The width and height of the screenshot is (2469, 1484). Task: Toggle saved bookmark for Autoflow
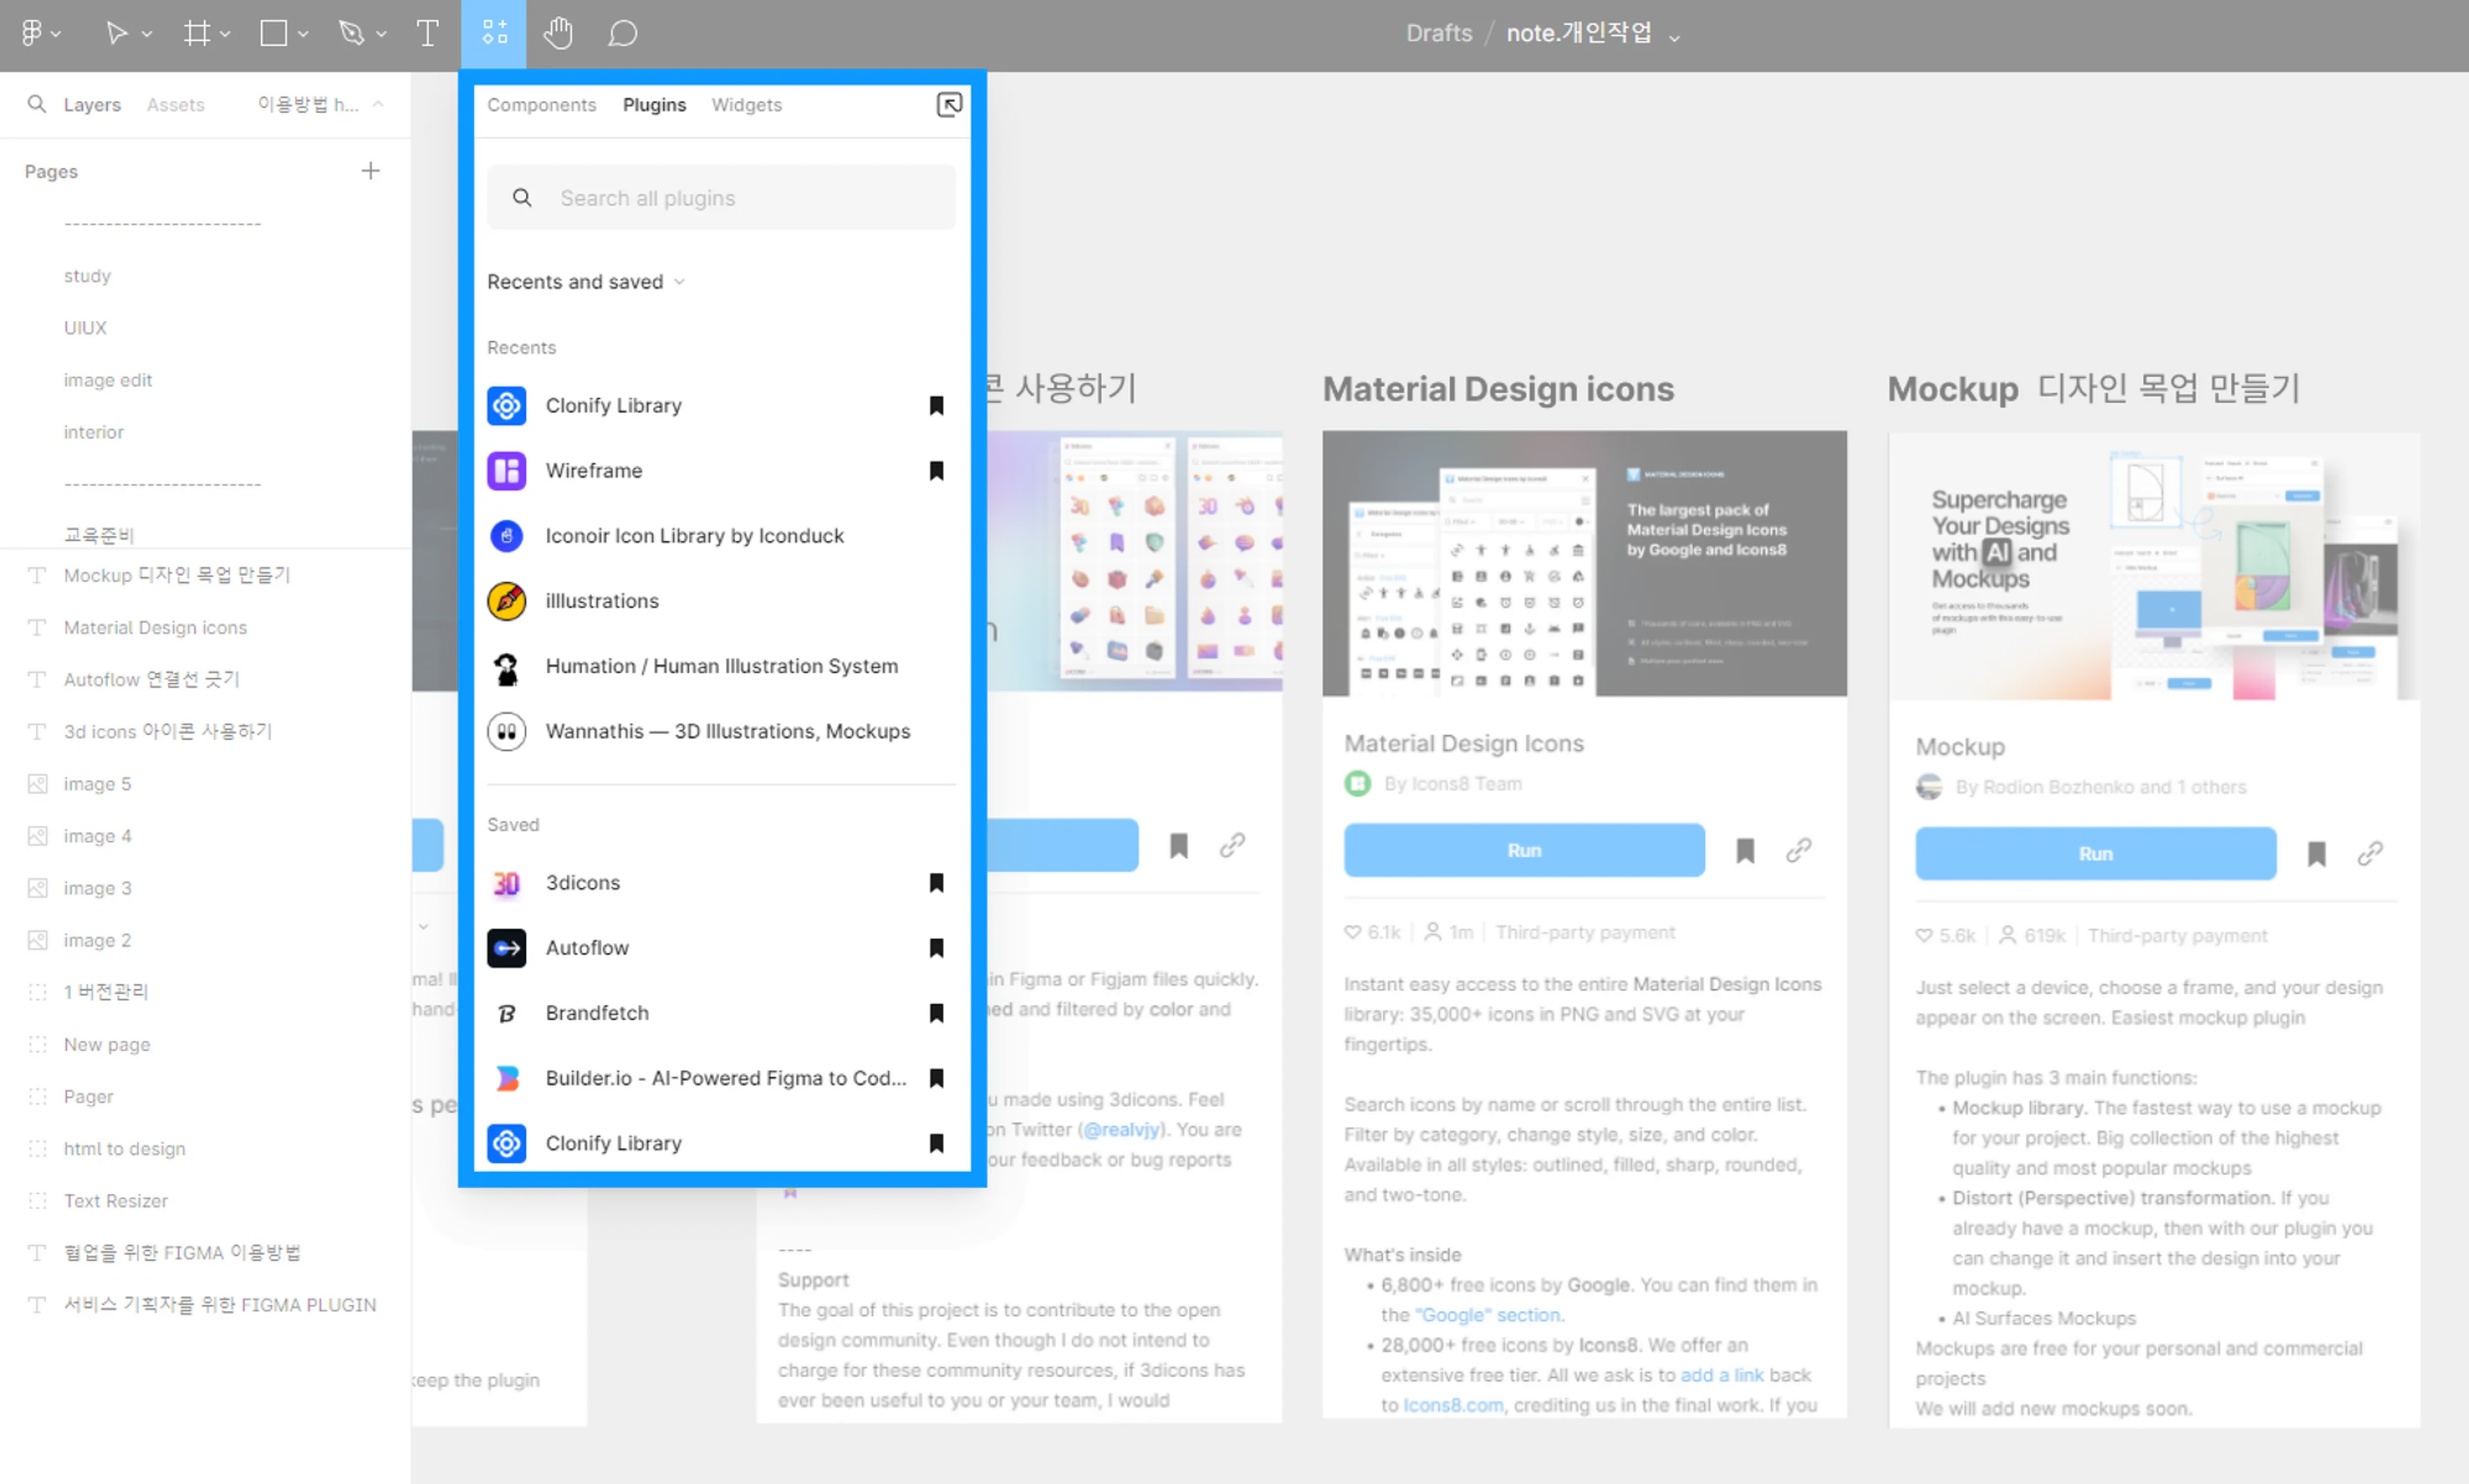pyautogui.click(x=936, y=948)
